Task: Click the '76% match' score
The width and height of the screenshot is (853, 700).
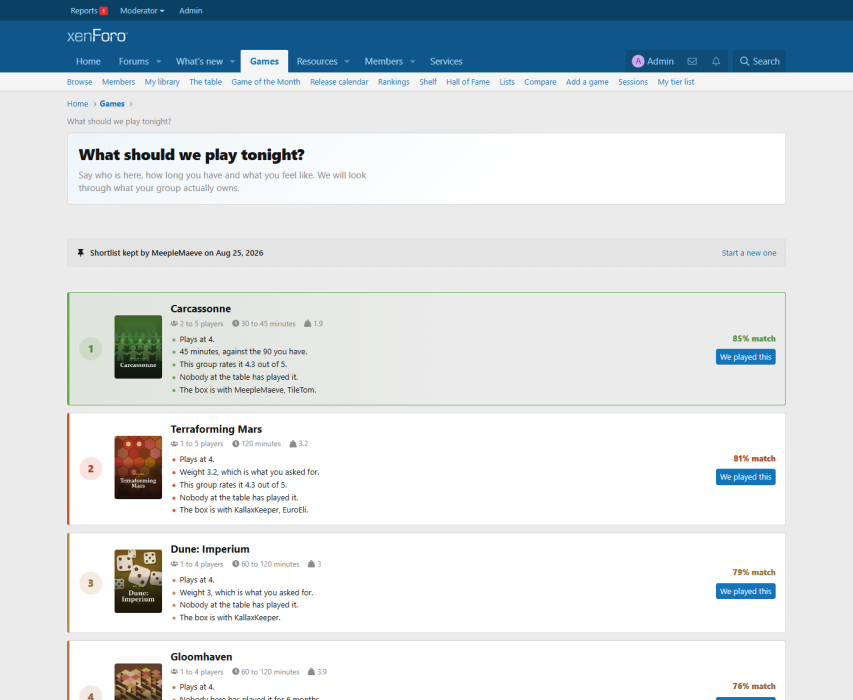Action: 754,686
